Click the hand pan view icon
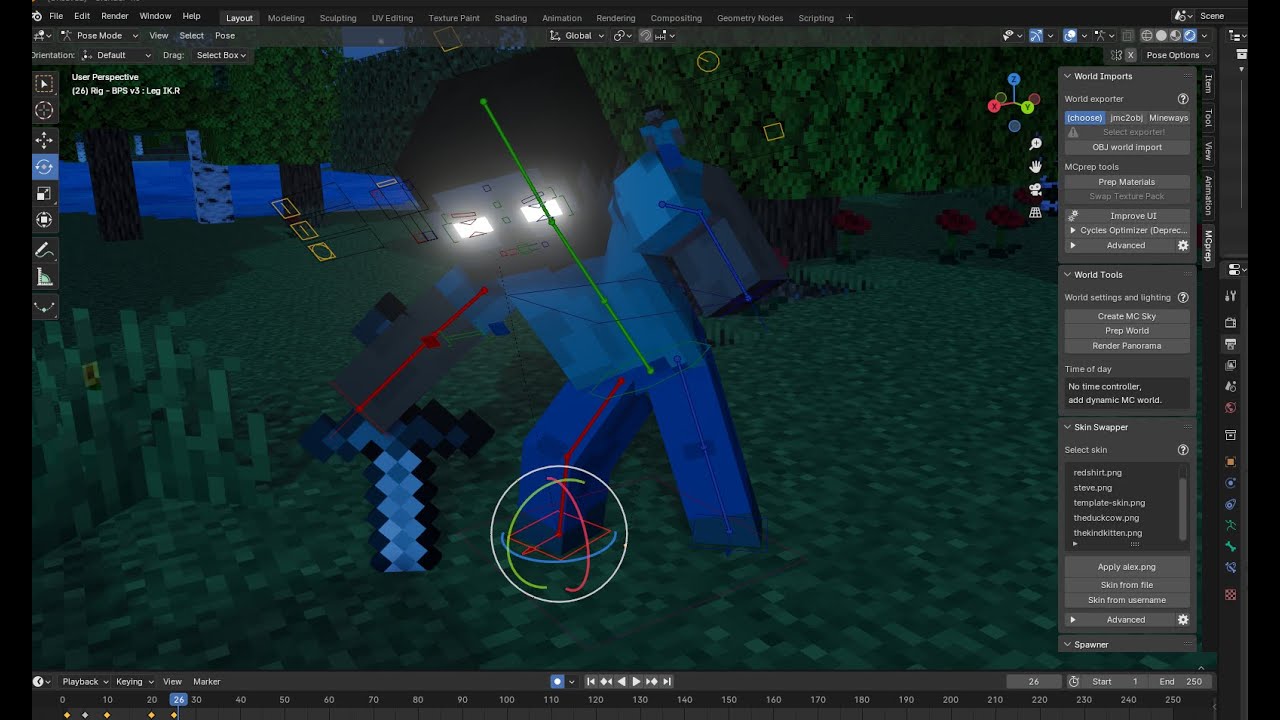Image resolution: width=1280 pixels, height=720 pixels. coord(1036,167)
